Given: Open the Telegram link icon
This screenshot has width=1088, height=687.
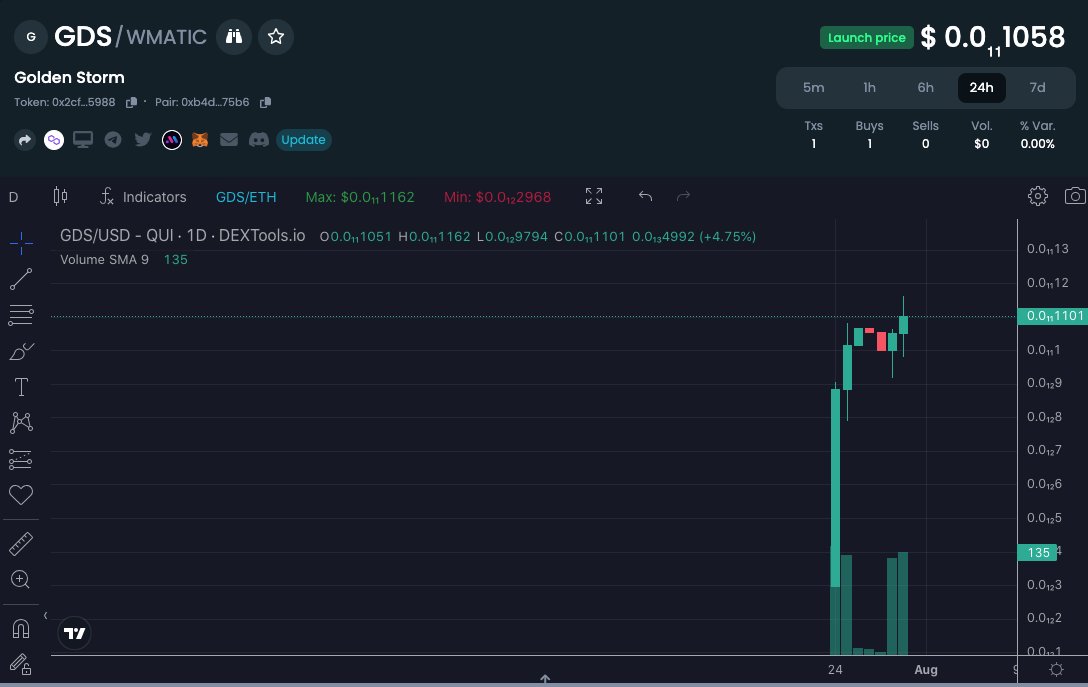Looking at the screenshot, I should click(x=113, y=140).
